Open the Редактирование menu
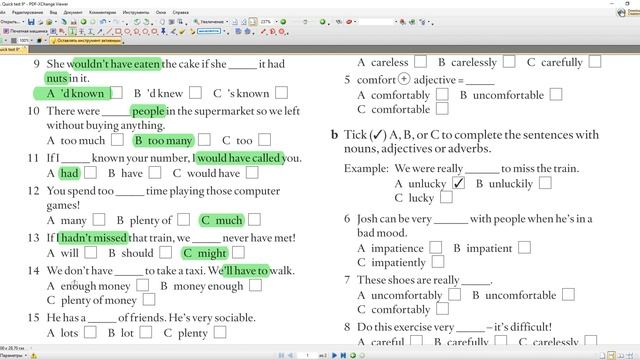The image size is (640, 360). click(x=27, y=13)
